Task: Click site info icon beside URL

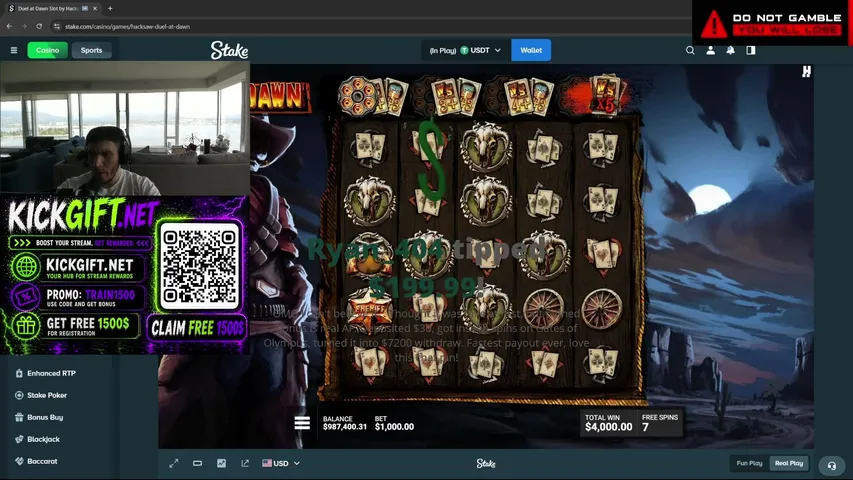Action: click(x=57, y=26)
